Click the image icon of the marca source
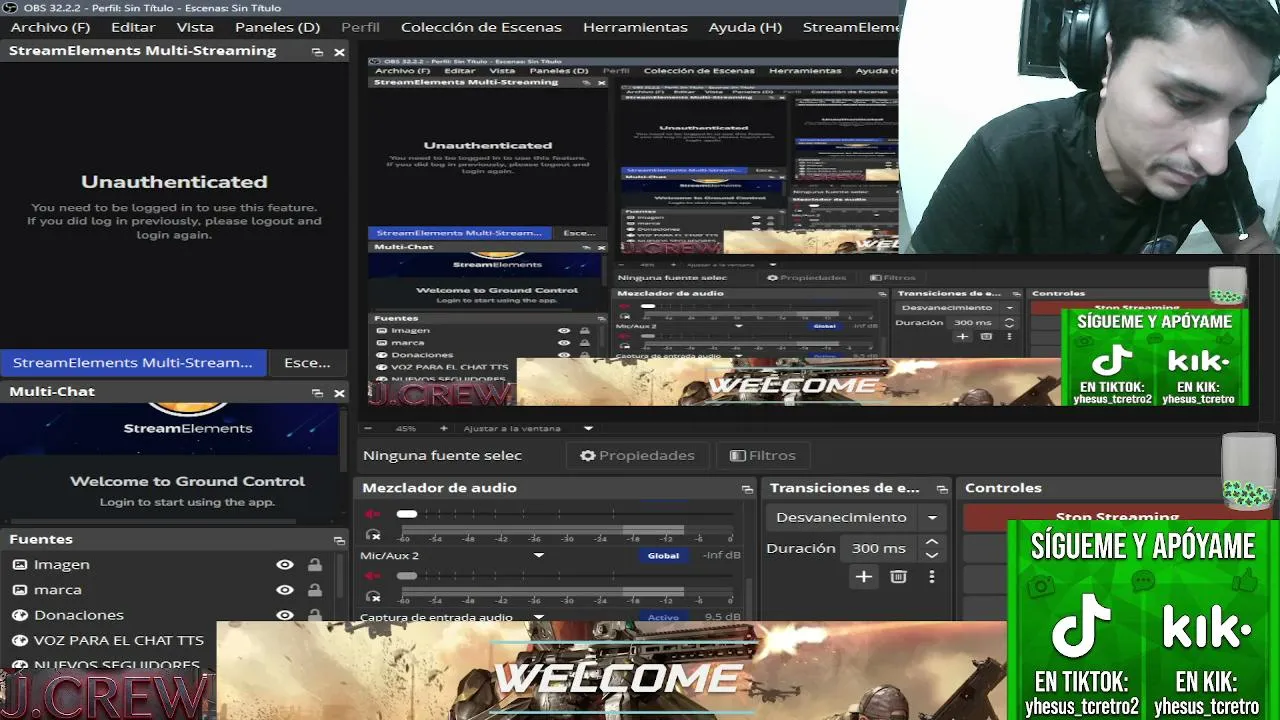Image resolution: width=1280 pixels, height=720 pixels. [19, 590]
